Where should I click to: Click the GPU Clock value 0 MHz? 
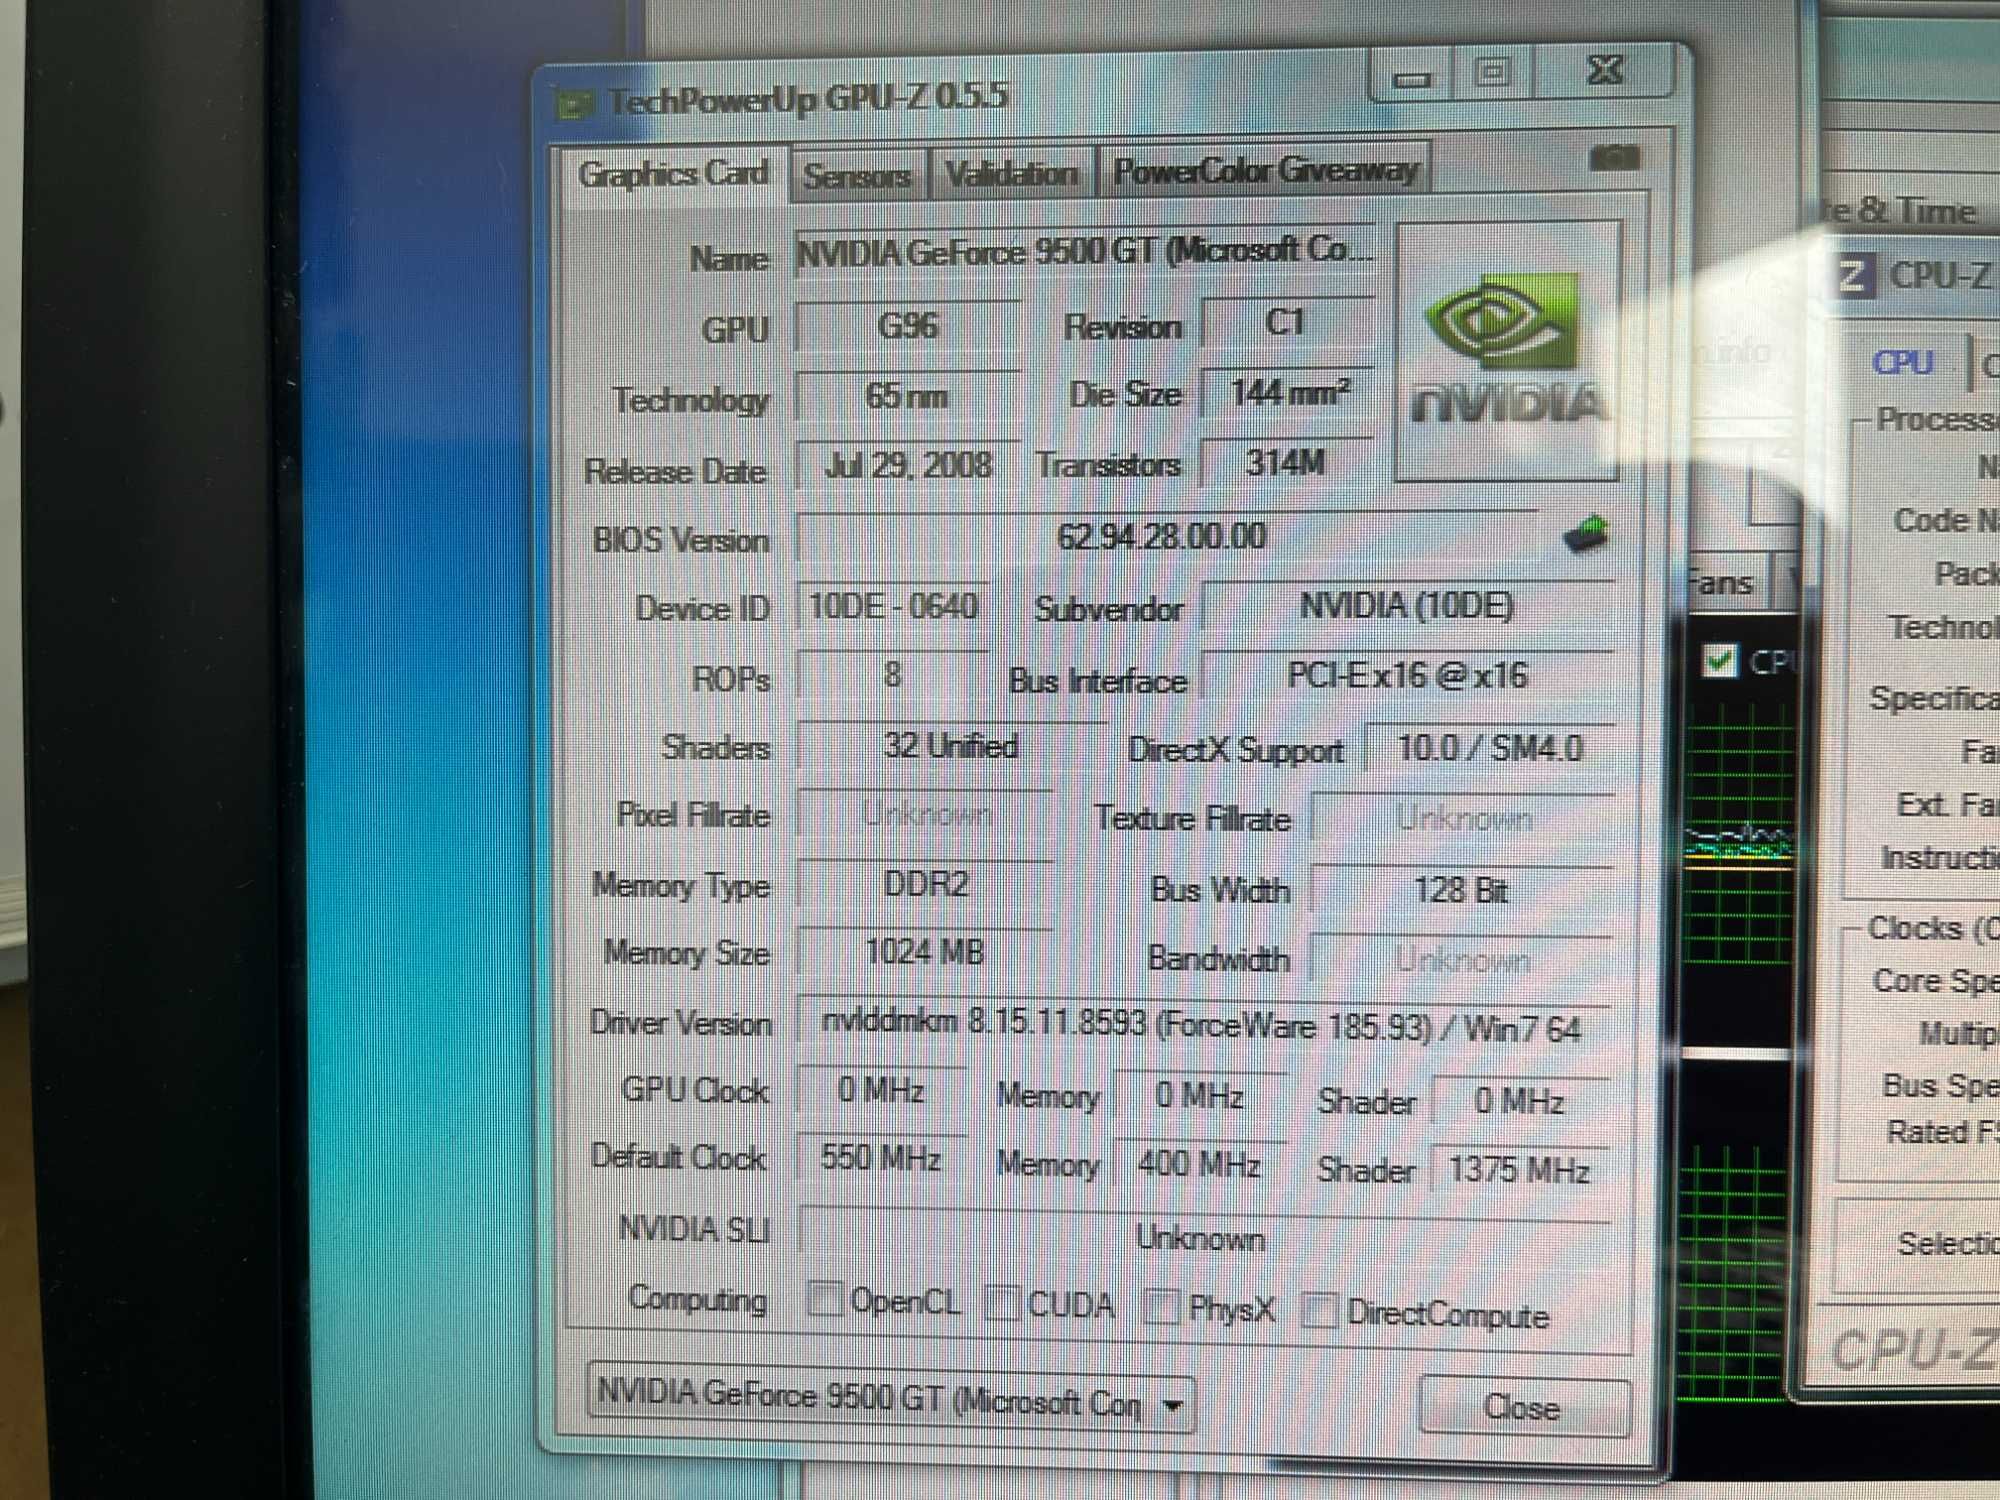882,1091
